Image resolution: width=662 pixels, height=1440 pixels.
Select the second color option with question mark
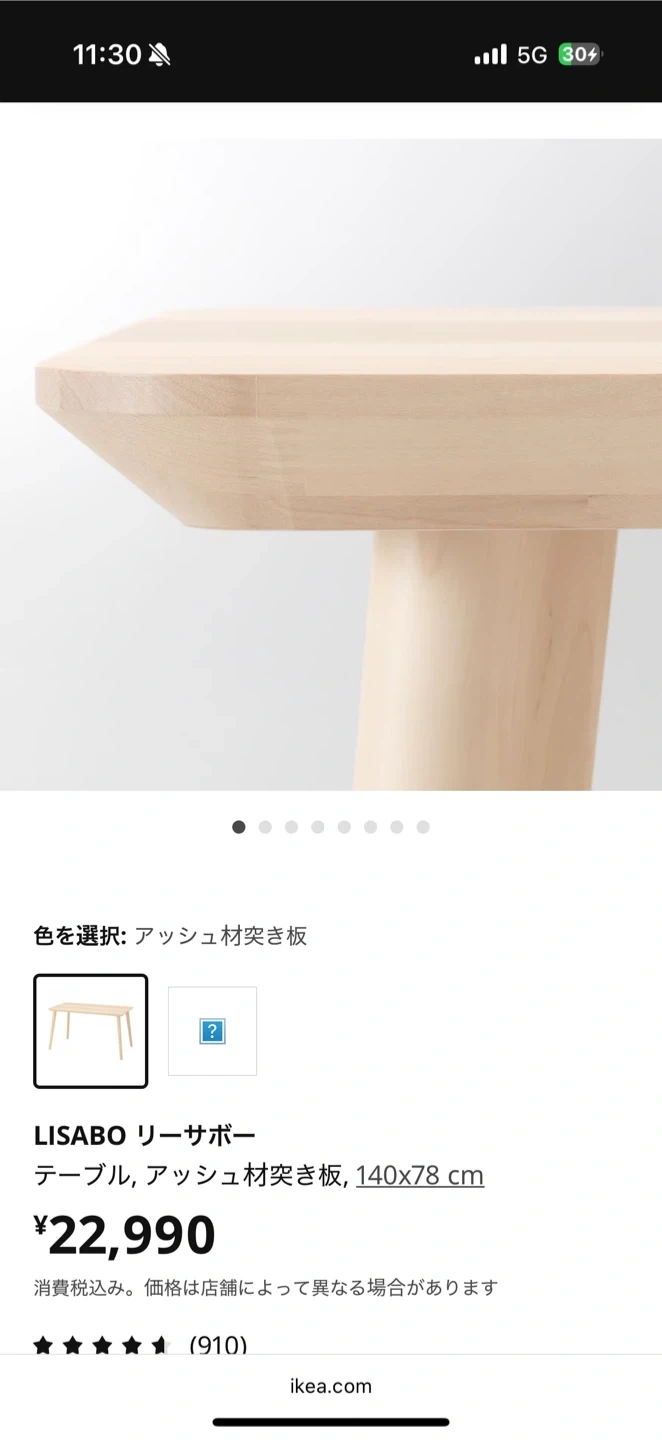tap(212, 1031)
